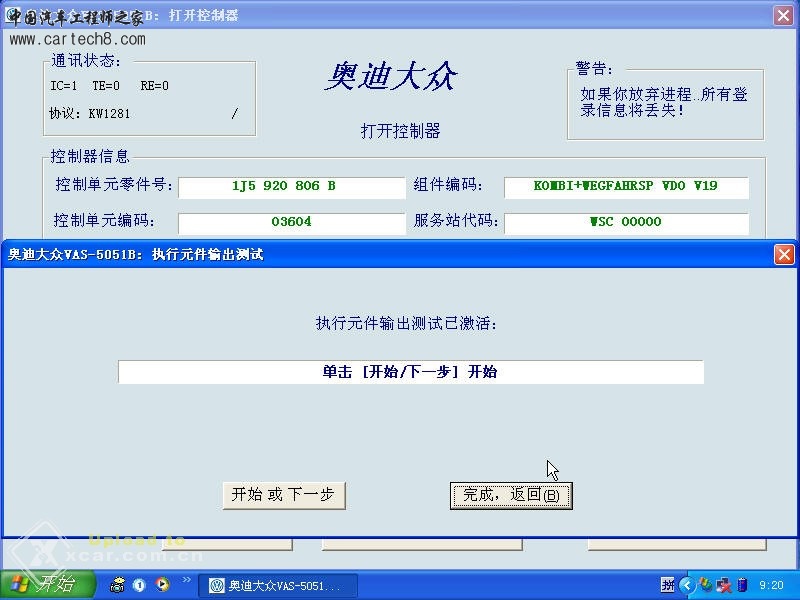This screenshot has width=800, height=600.
Task: Click the blue battery-shaped tray icon
Action: coord(742,585)
